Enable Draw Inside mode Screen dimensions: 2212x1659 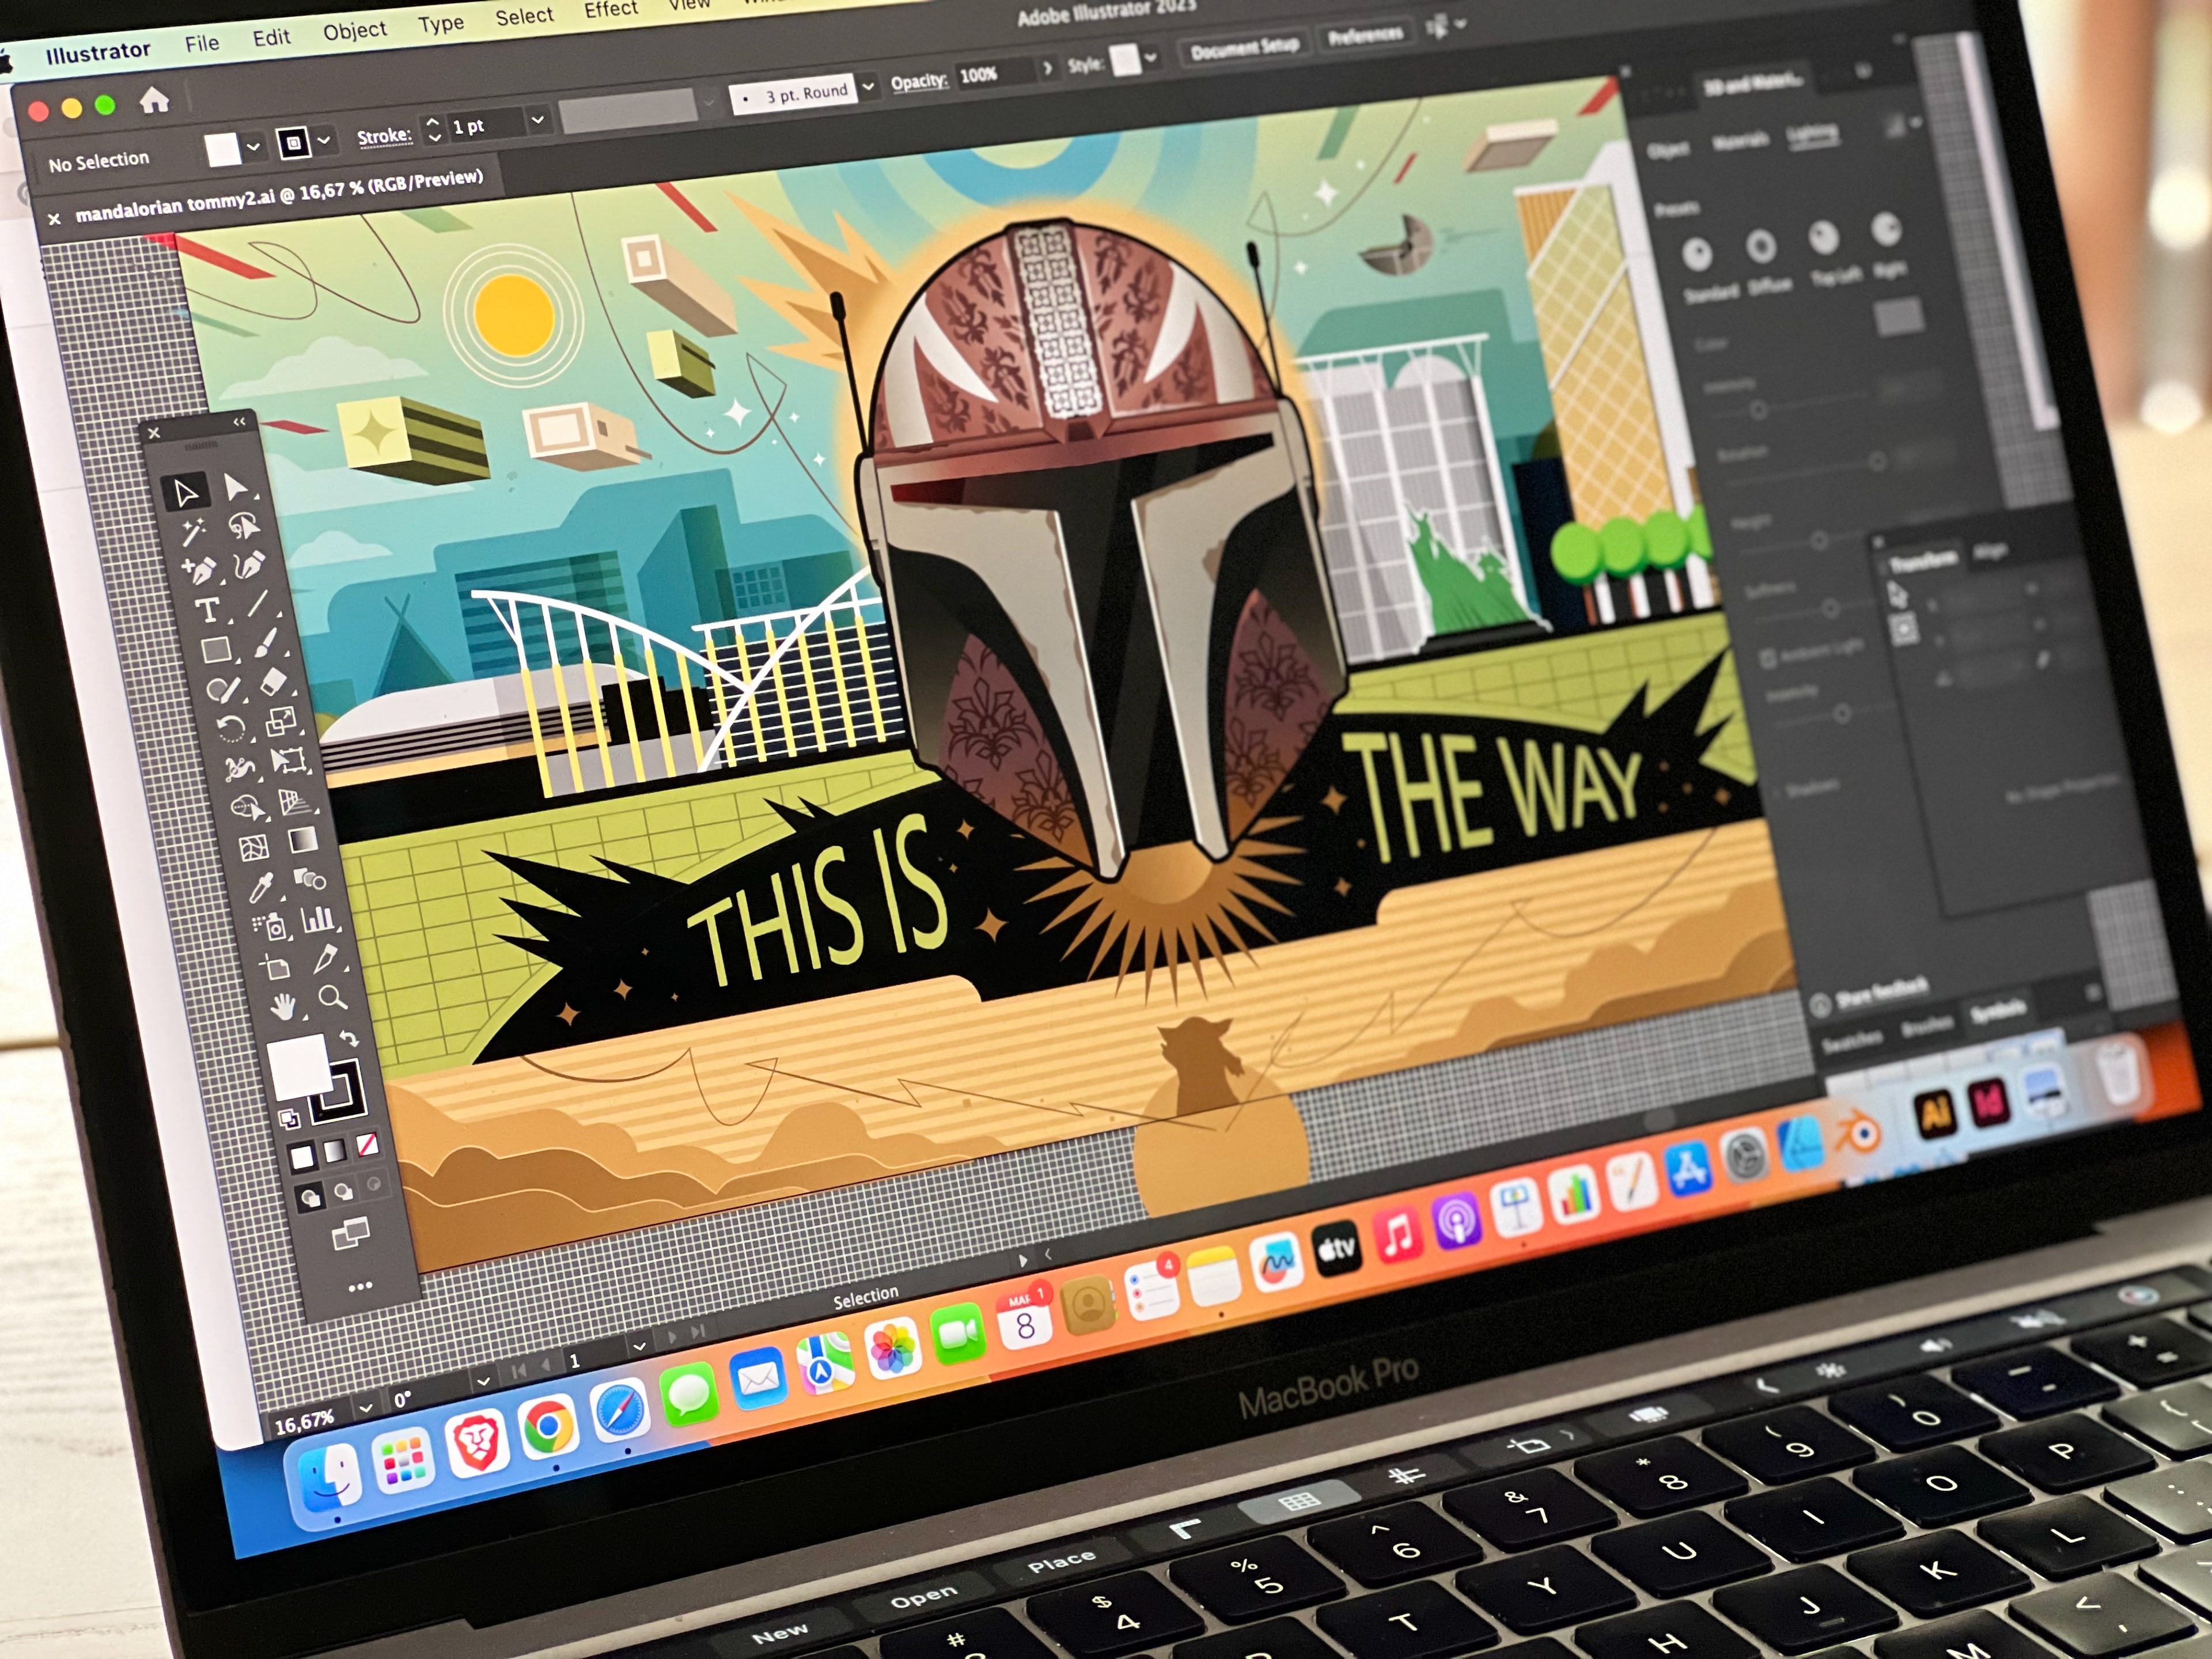pyautogui.click(x=375, y=1184)
